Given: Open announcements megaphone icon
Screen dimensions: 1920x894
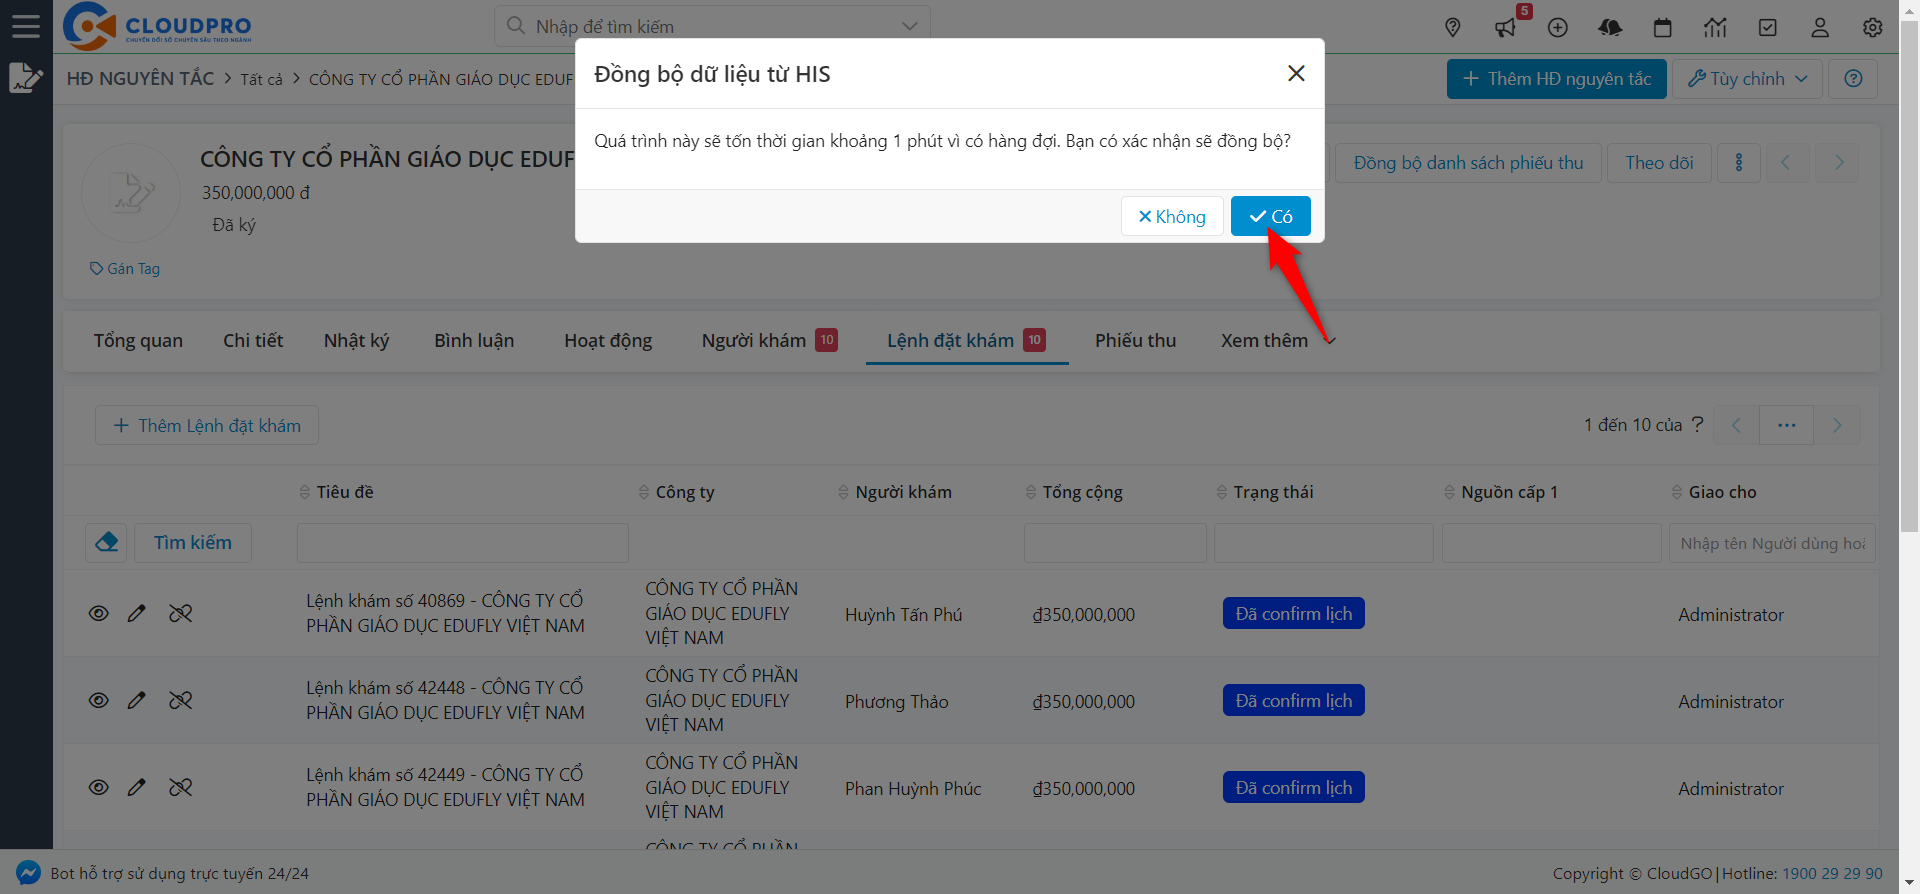Looking at the screenshot, I should click(x=1505, y=28).
